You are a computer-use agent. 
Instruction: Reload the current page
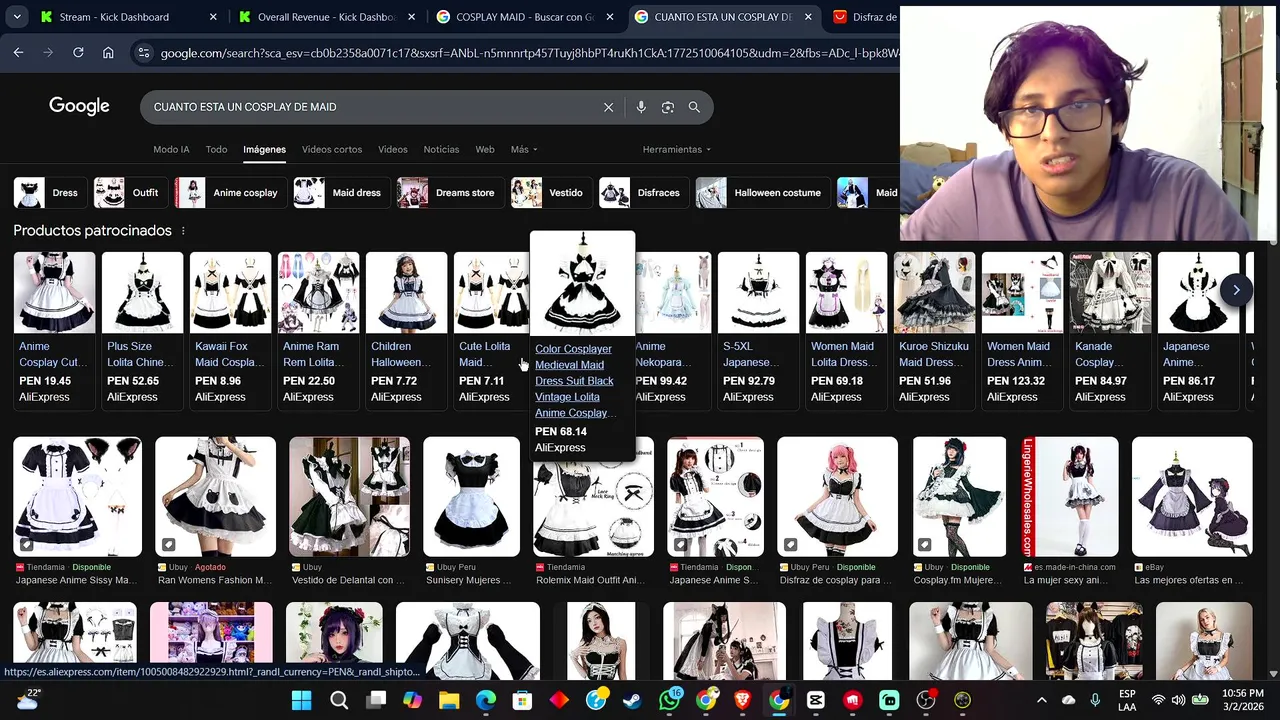click(78, 52)
